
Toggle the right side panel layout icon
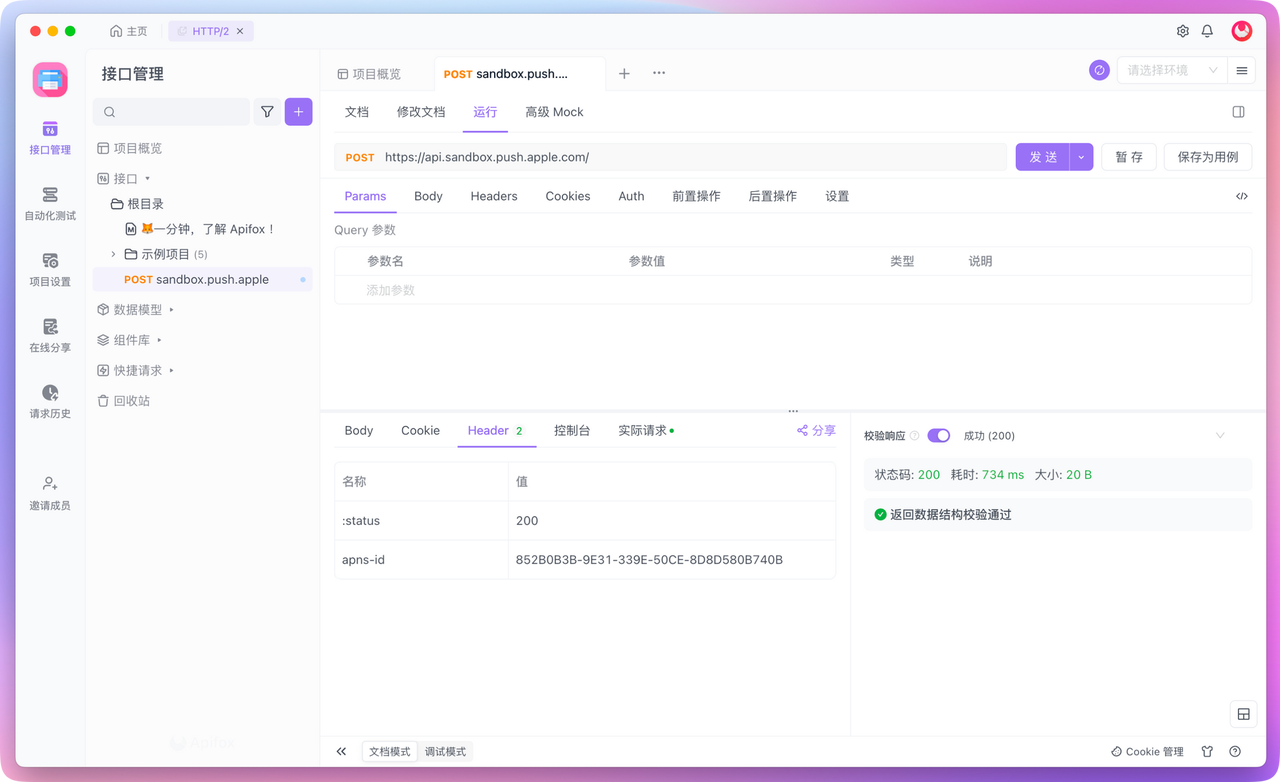[x=1238, y=112]
